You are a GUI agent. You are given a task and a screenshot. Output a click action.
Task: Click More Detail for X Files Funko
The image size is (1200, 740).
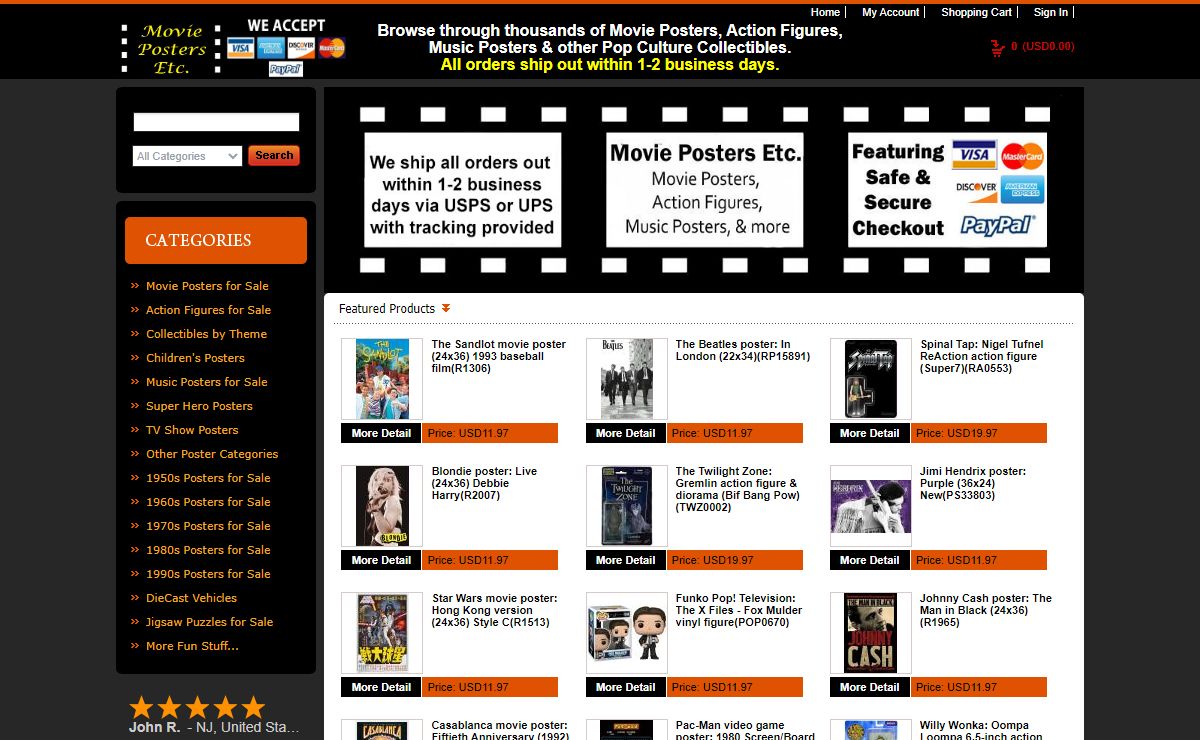pyautogui.click(x=626, y=687)
